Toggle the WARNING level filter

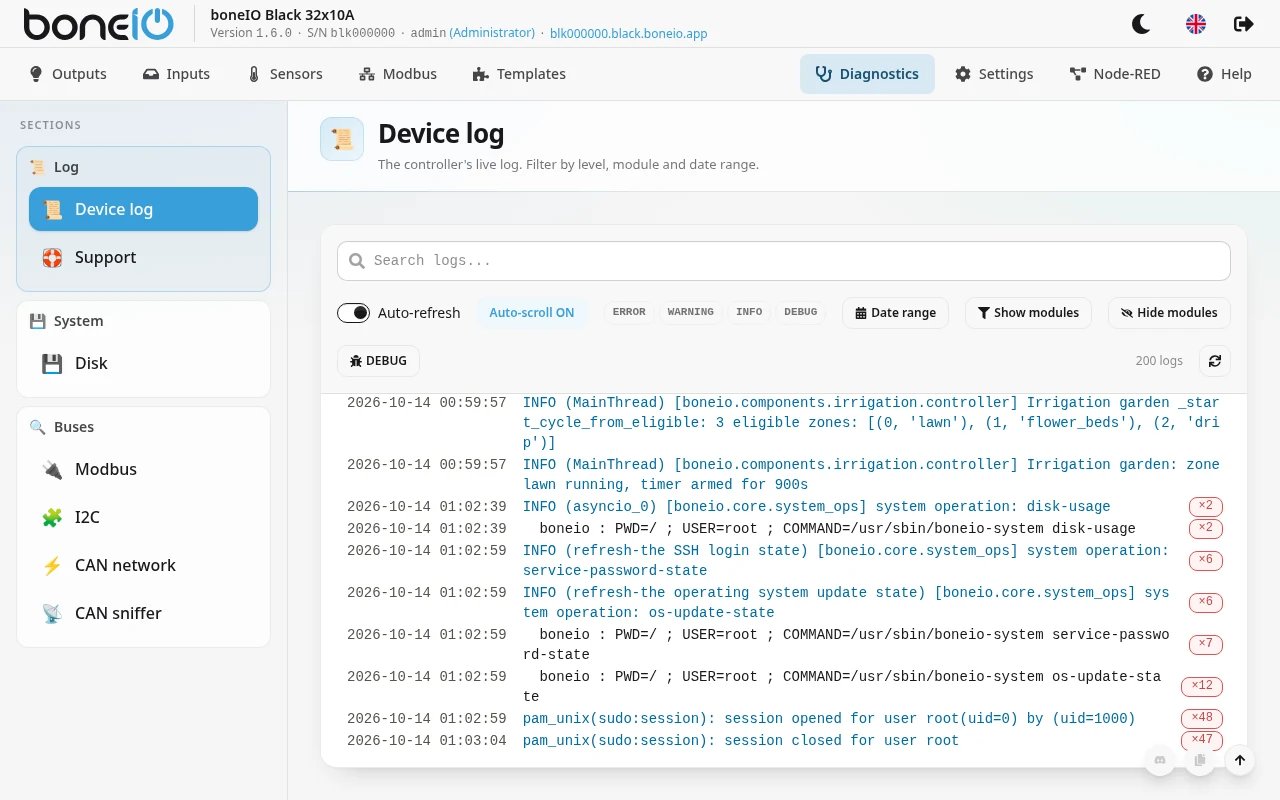click(x=691, y=312)
